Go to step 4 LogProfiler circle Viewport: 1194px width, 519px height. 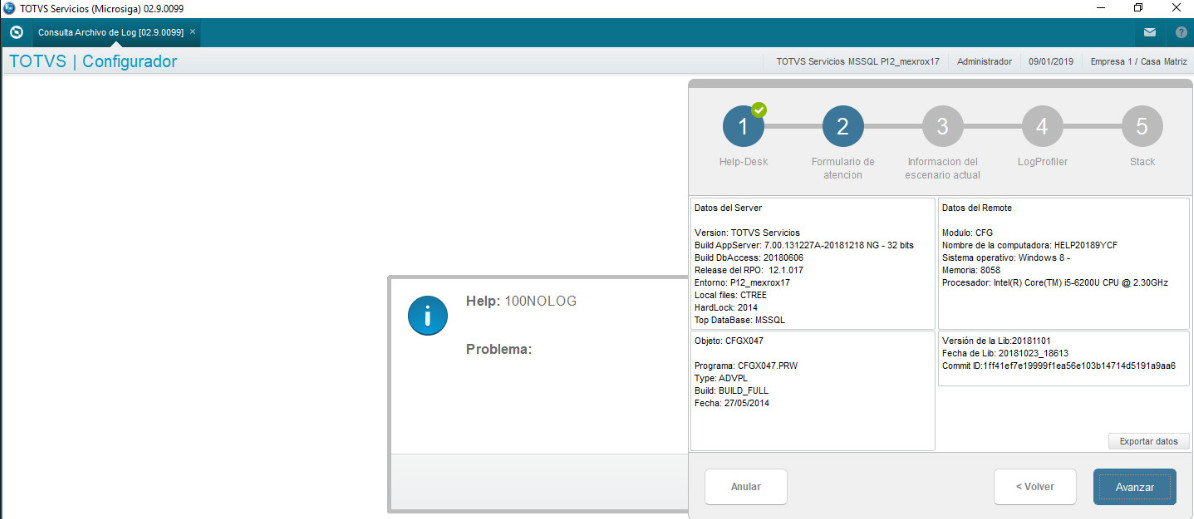pos(1042,127)
